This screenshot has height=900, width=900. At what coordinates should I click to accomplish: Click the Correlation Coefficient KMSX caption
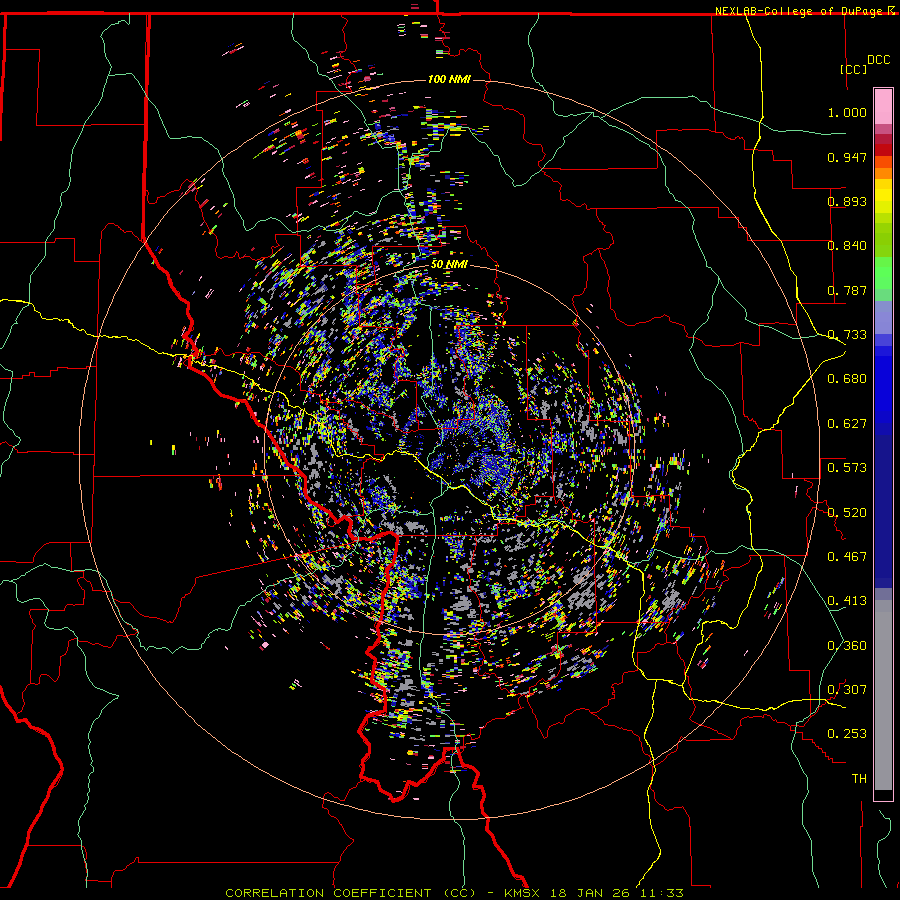click(x=454, y=893)
